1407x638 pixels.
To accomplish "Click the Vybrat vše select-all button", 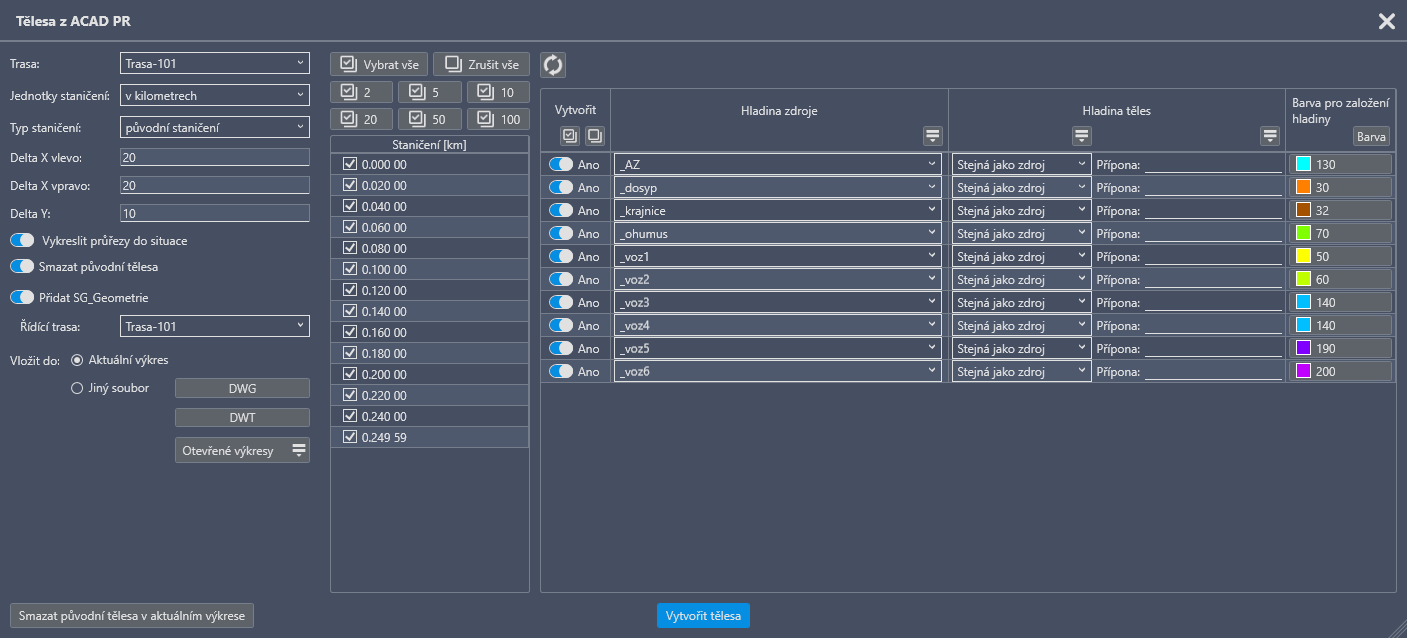I will (x=379, y=64).
